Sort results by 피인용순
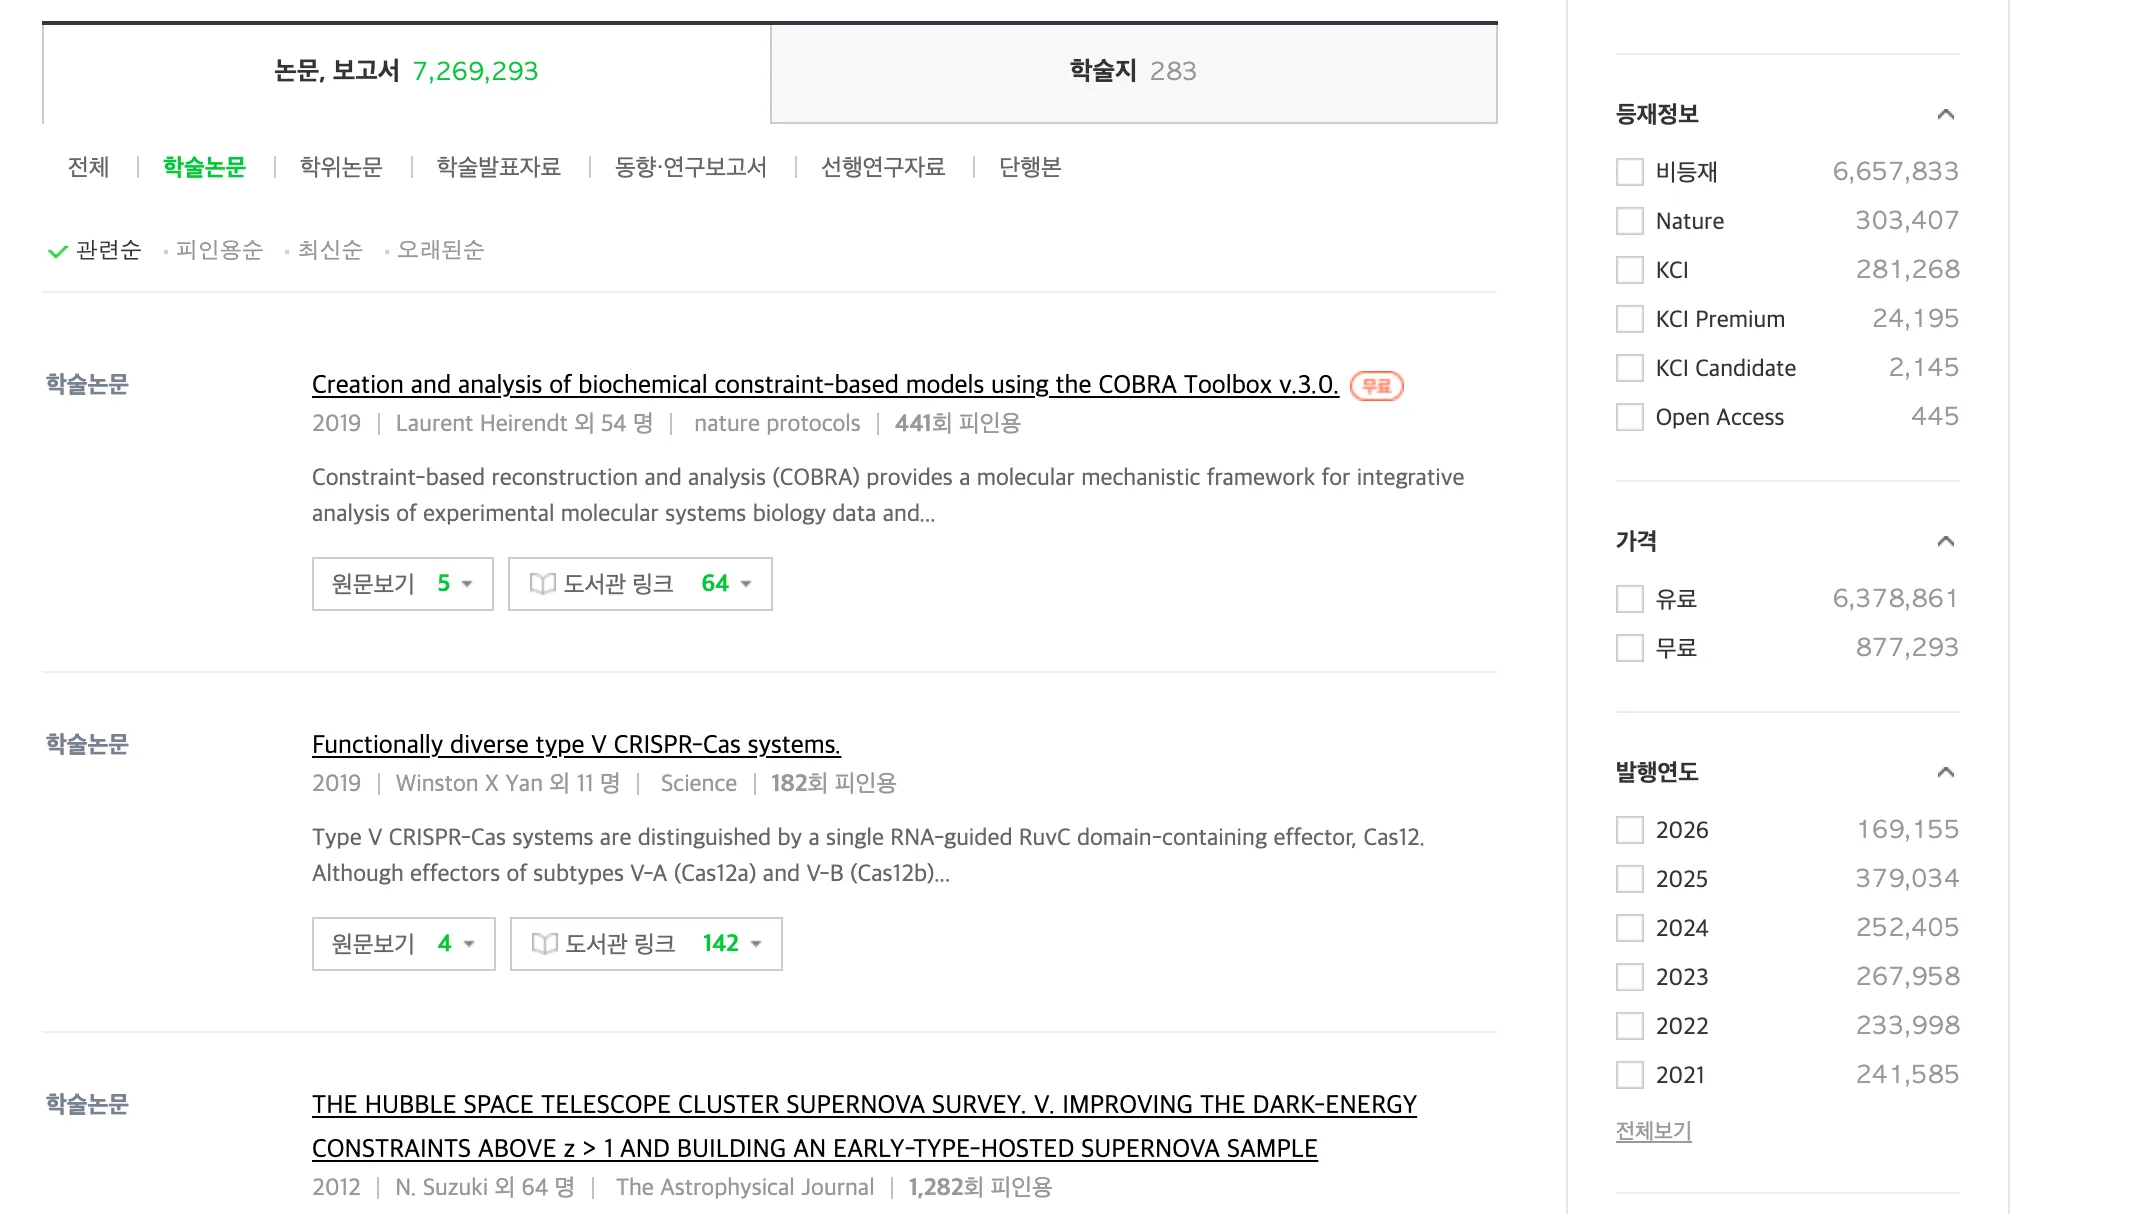 (219, 250)
